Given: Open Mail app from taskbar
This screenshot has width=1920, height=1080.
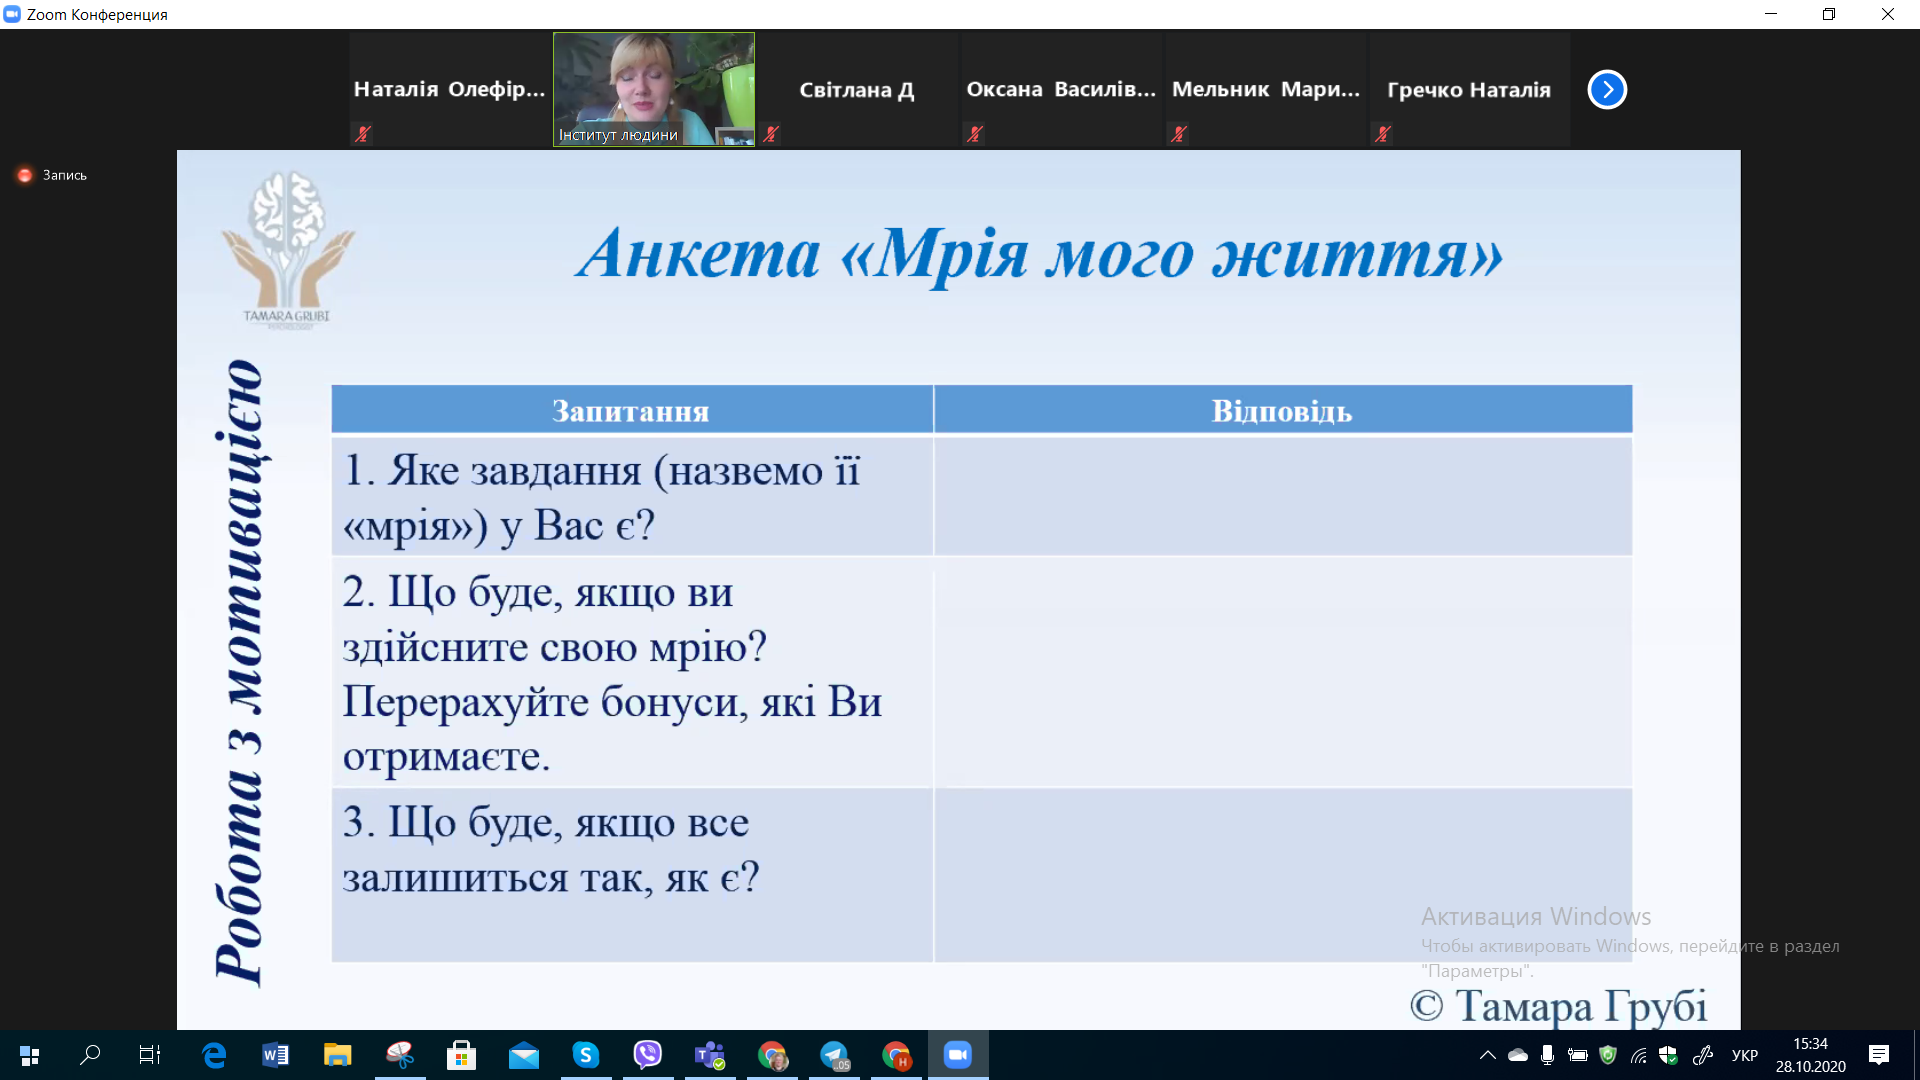Looking at the screenshot, I should pyautogui.click(x=523, y=1055).
